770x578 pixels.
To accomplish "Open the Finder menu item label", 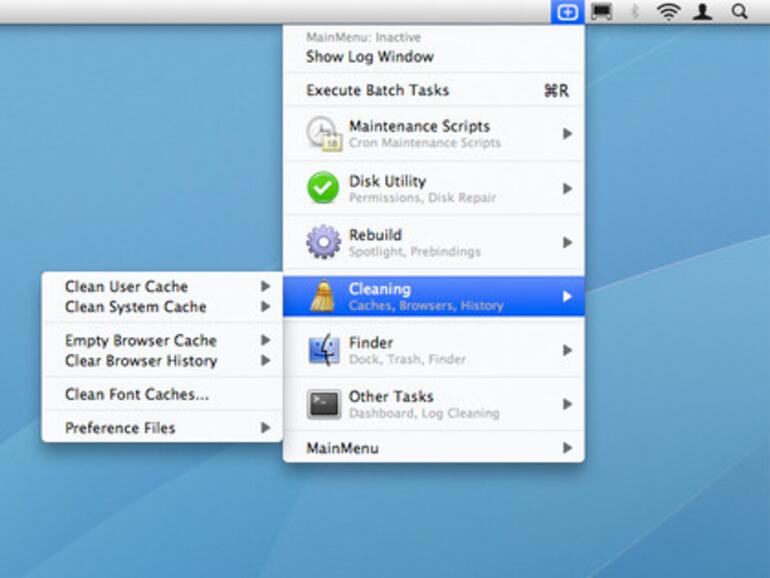I will 371,342.
